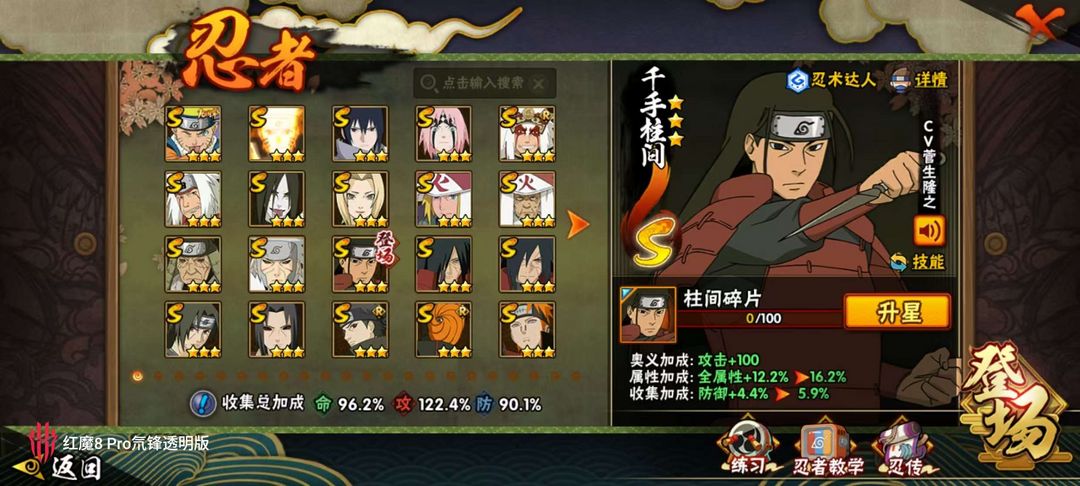This screenshot has height=486, width=1080.
Task: Select the first orange page indicator dot
Action: tap(138, 376)
